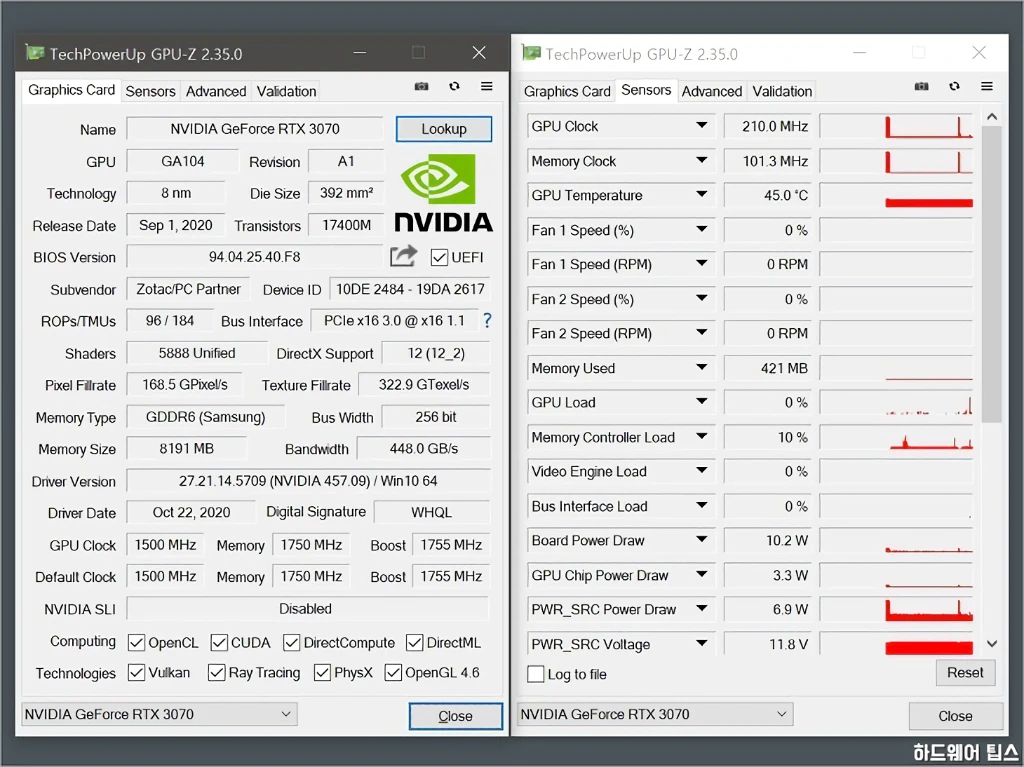Toggle the DirectCompute checkbox
Viewport: 1024px width, 767px height.
tap(291, 643)
